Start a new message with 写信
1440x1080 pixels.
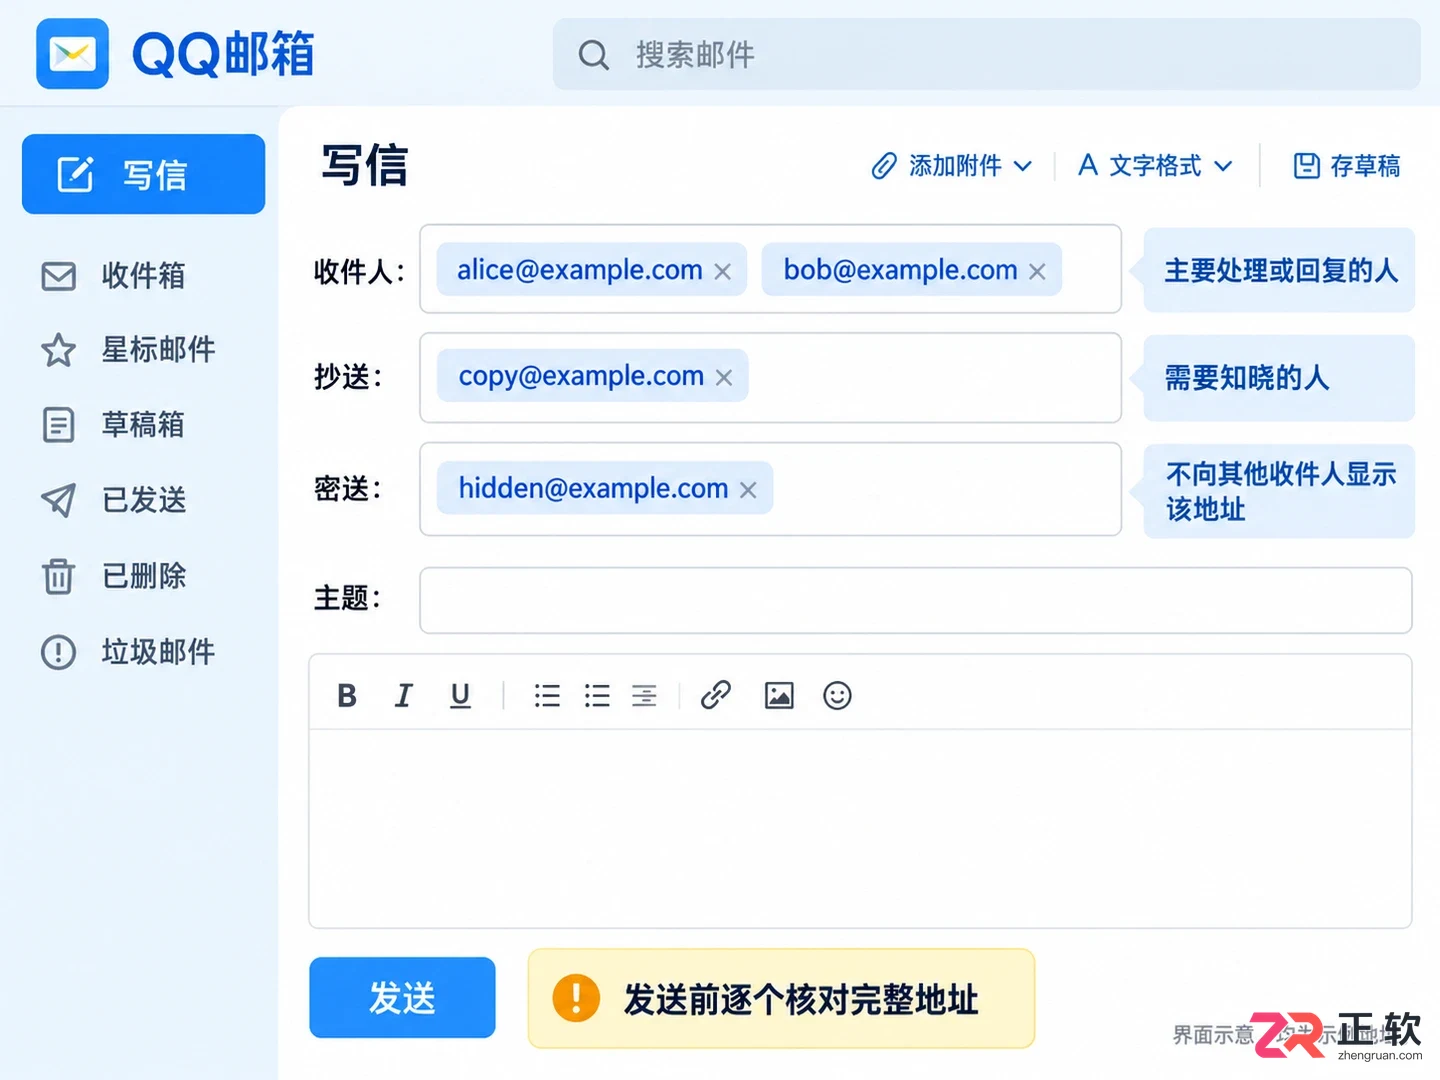coord(143,174)
